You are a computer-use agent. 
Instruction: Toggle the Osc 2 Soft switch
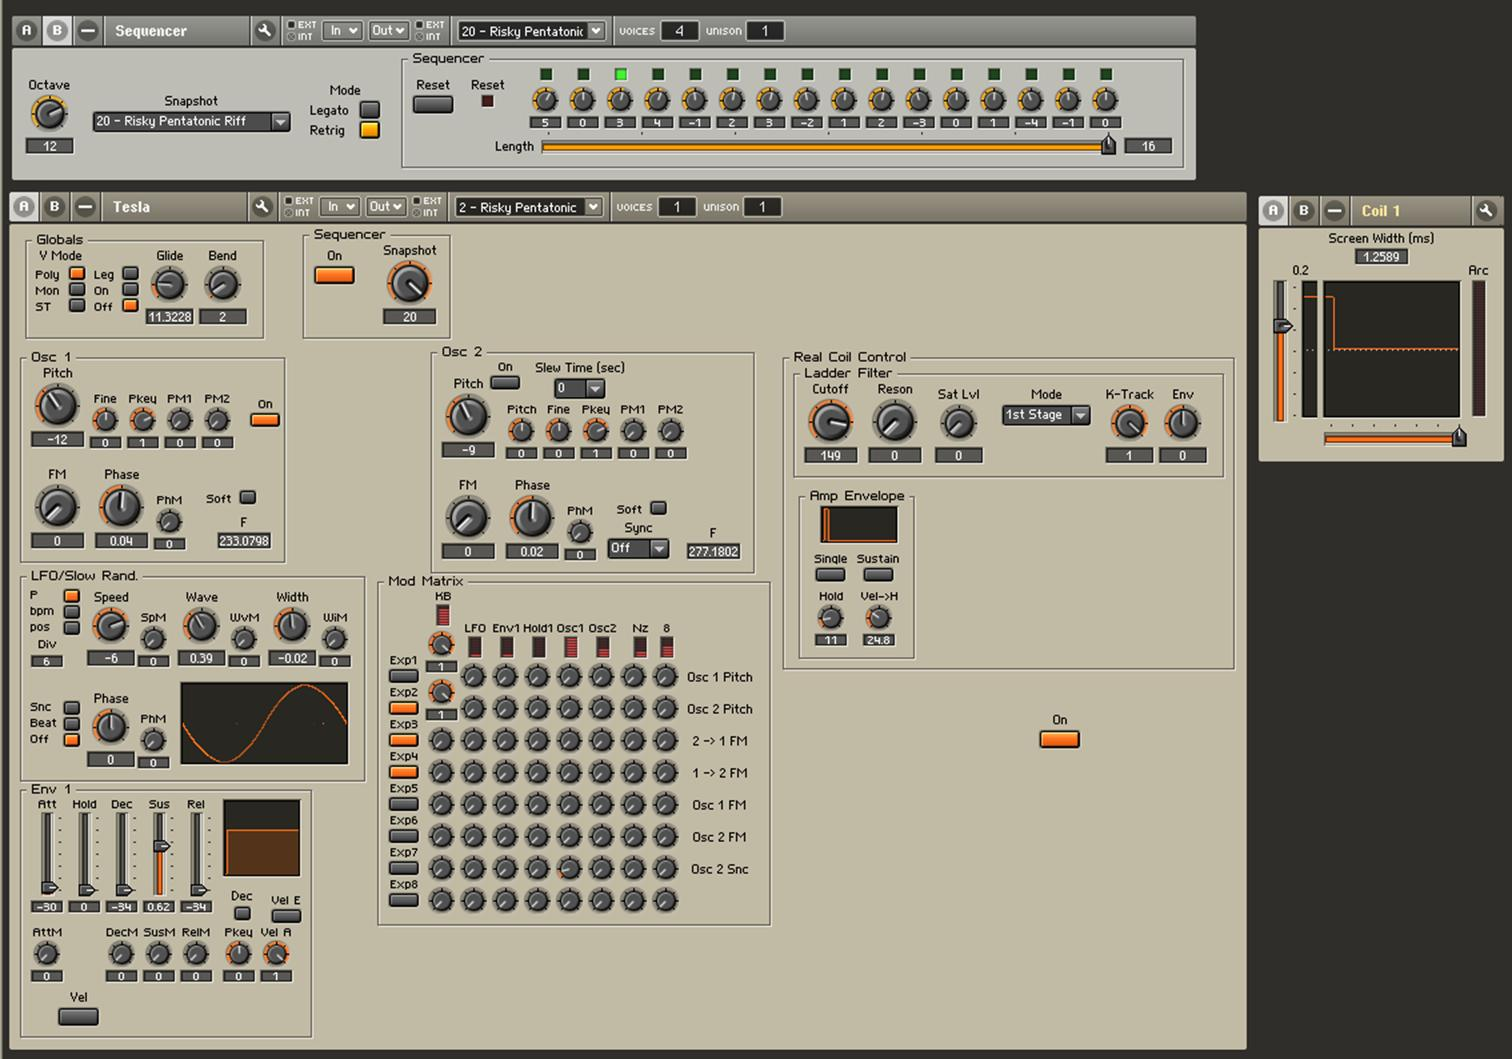point(658,508)
